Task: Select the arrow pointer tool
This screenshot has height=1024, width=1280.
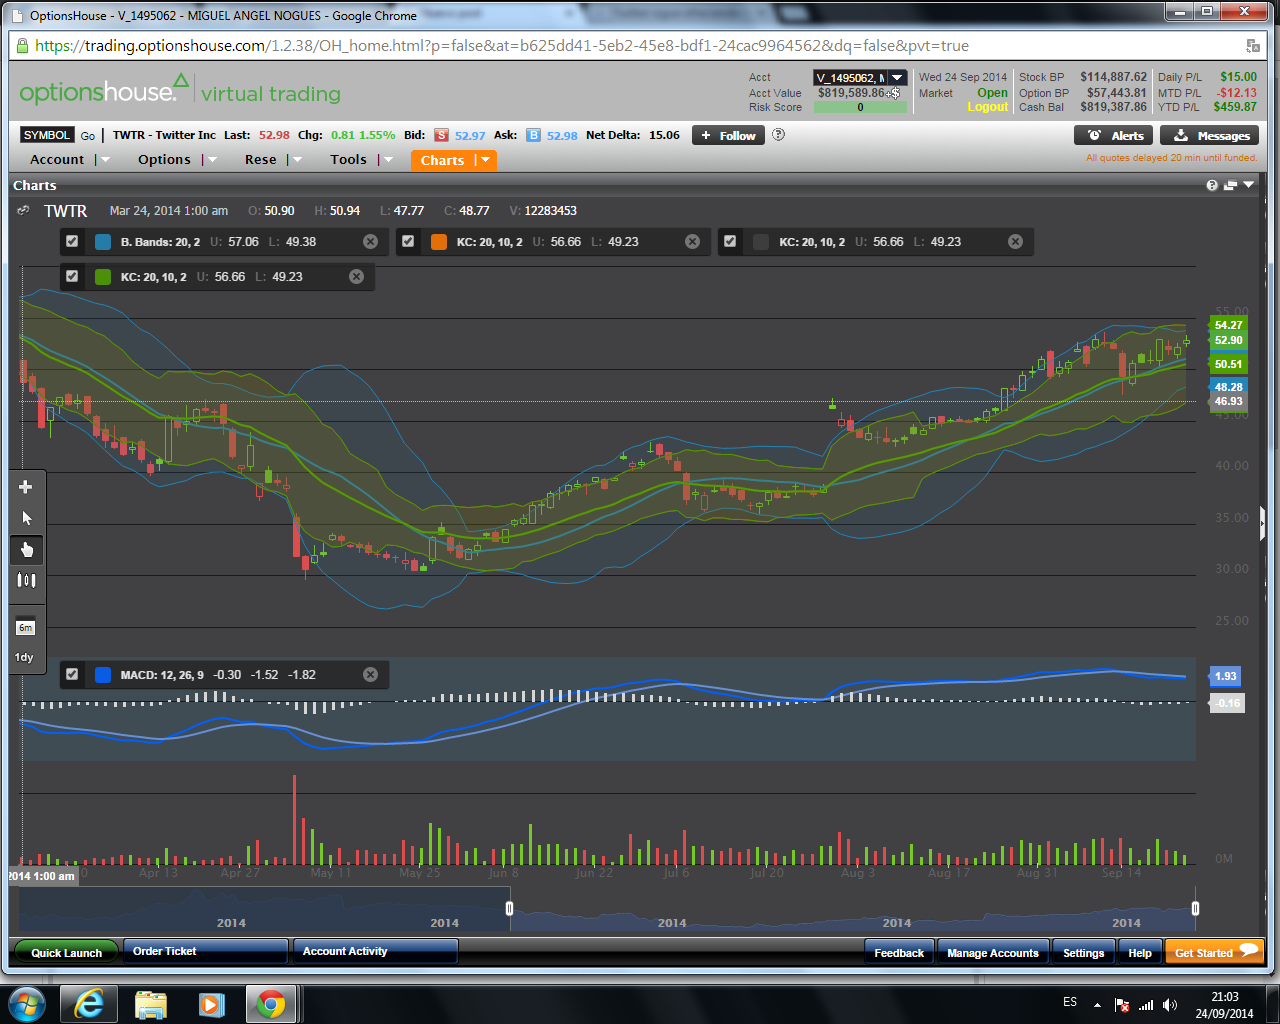Action: click(26, 518)
